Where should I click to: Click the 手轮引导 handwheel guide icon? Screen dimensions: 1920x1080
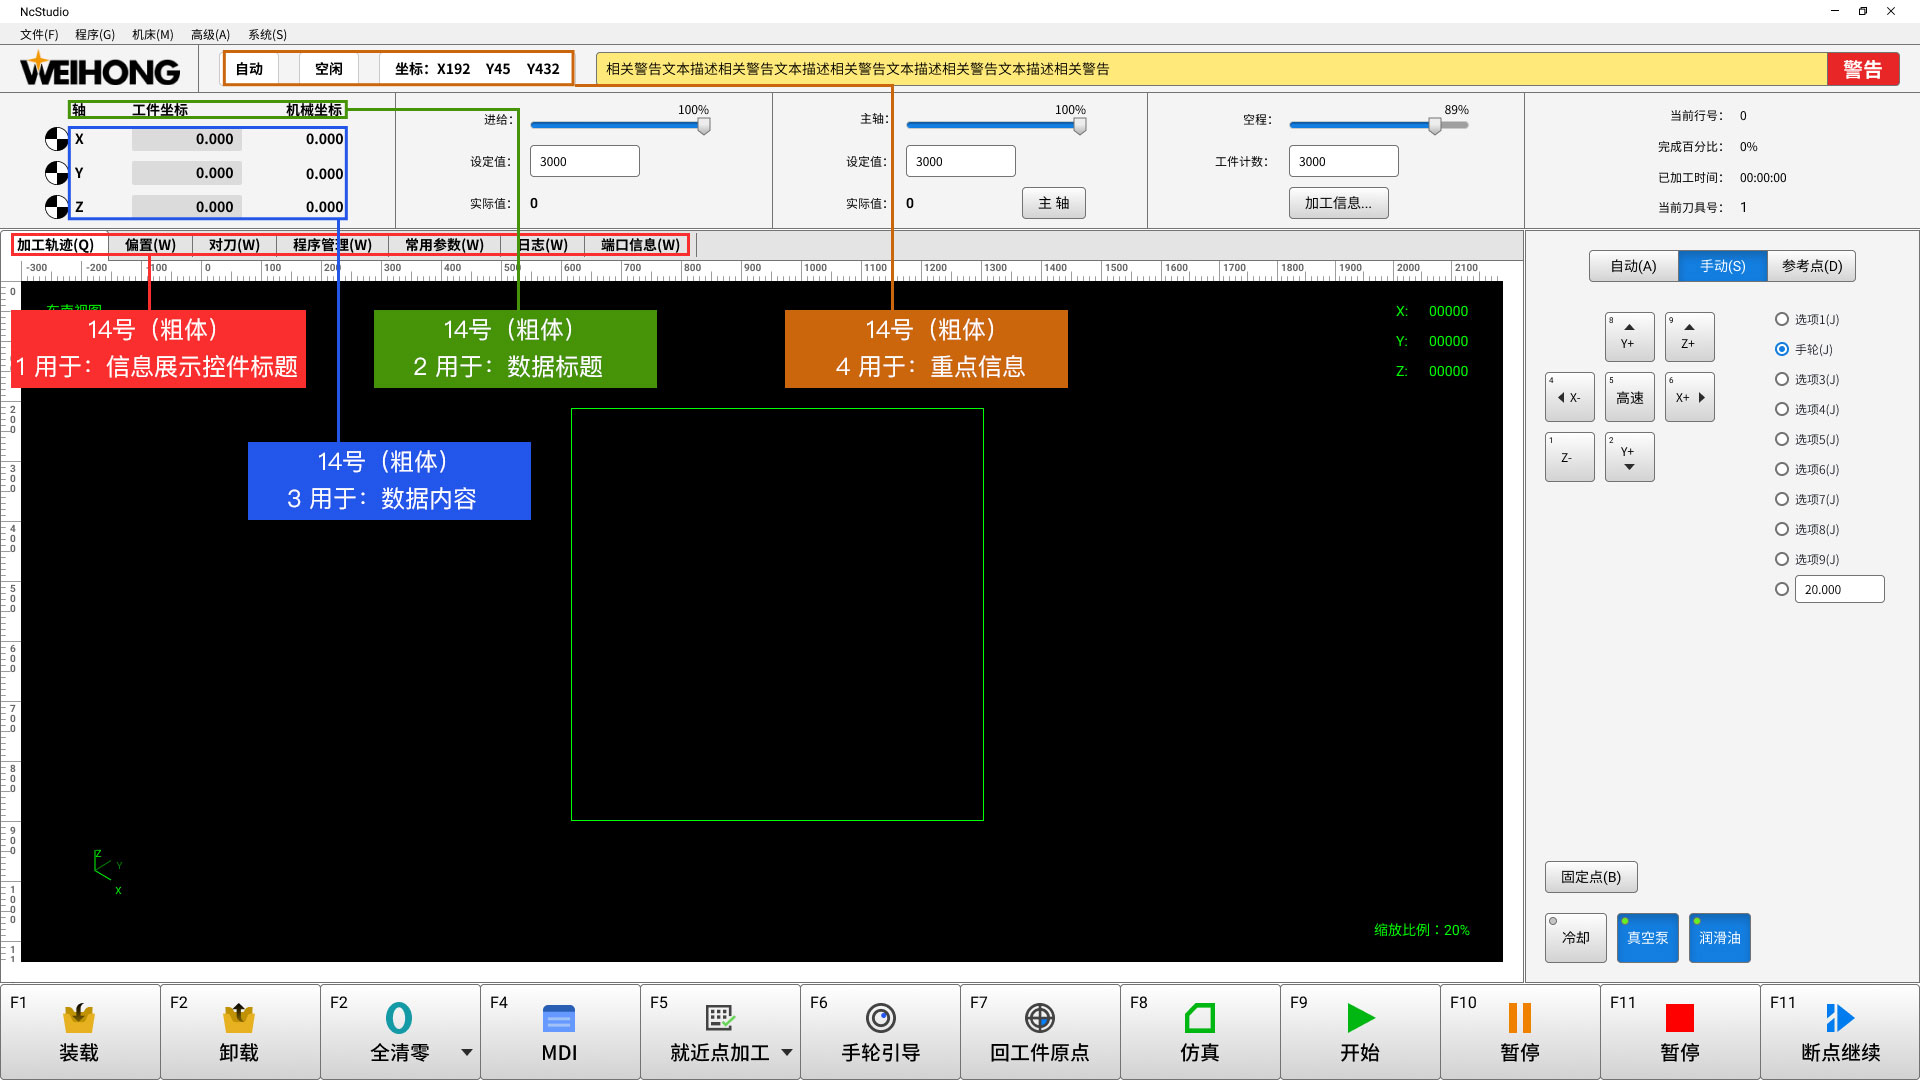[880, 1018]
